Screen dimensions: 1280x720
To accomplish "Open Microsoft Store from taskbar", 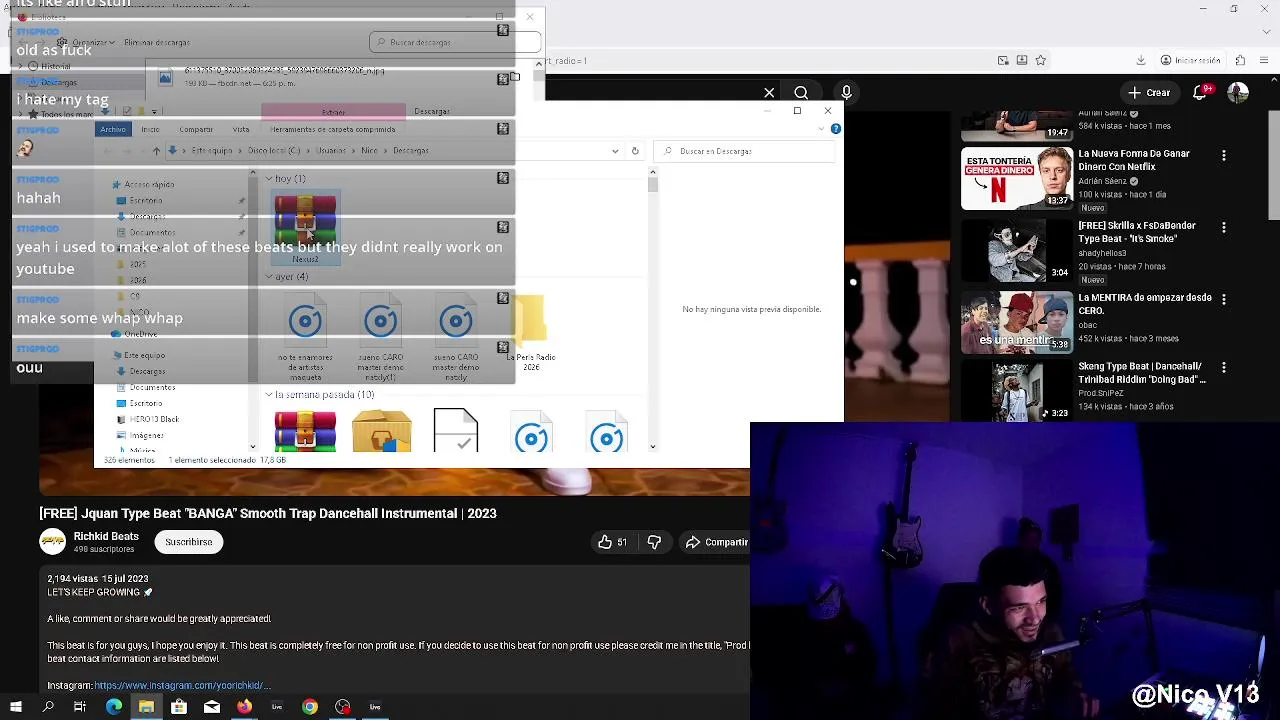I will pyautogui.click(x=179, y=707).
